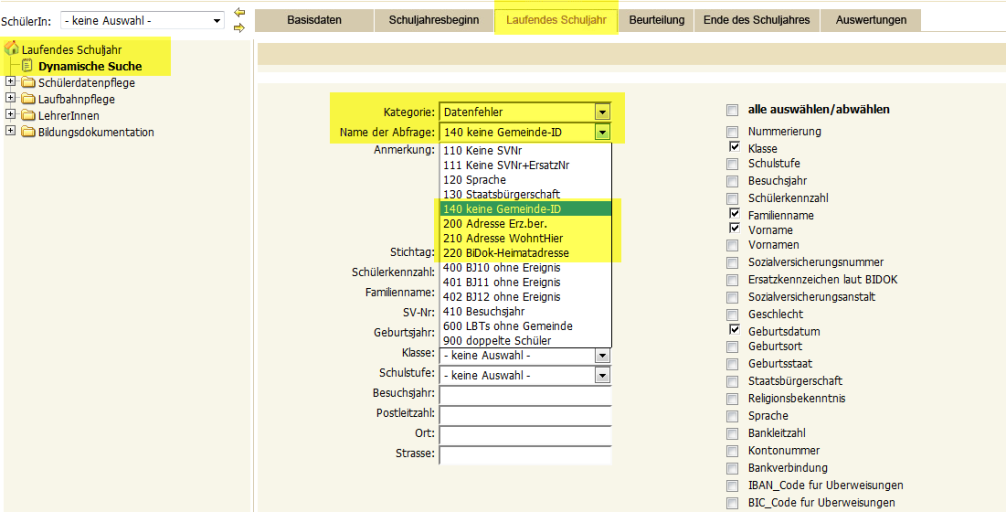1006x512 pixels.
Task: Select query 210 Adresse WohntHier
Action: coord(525,238)
